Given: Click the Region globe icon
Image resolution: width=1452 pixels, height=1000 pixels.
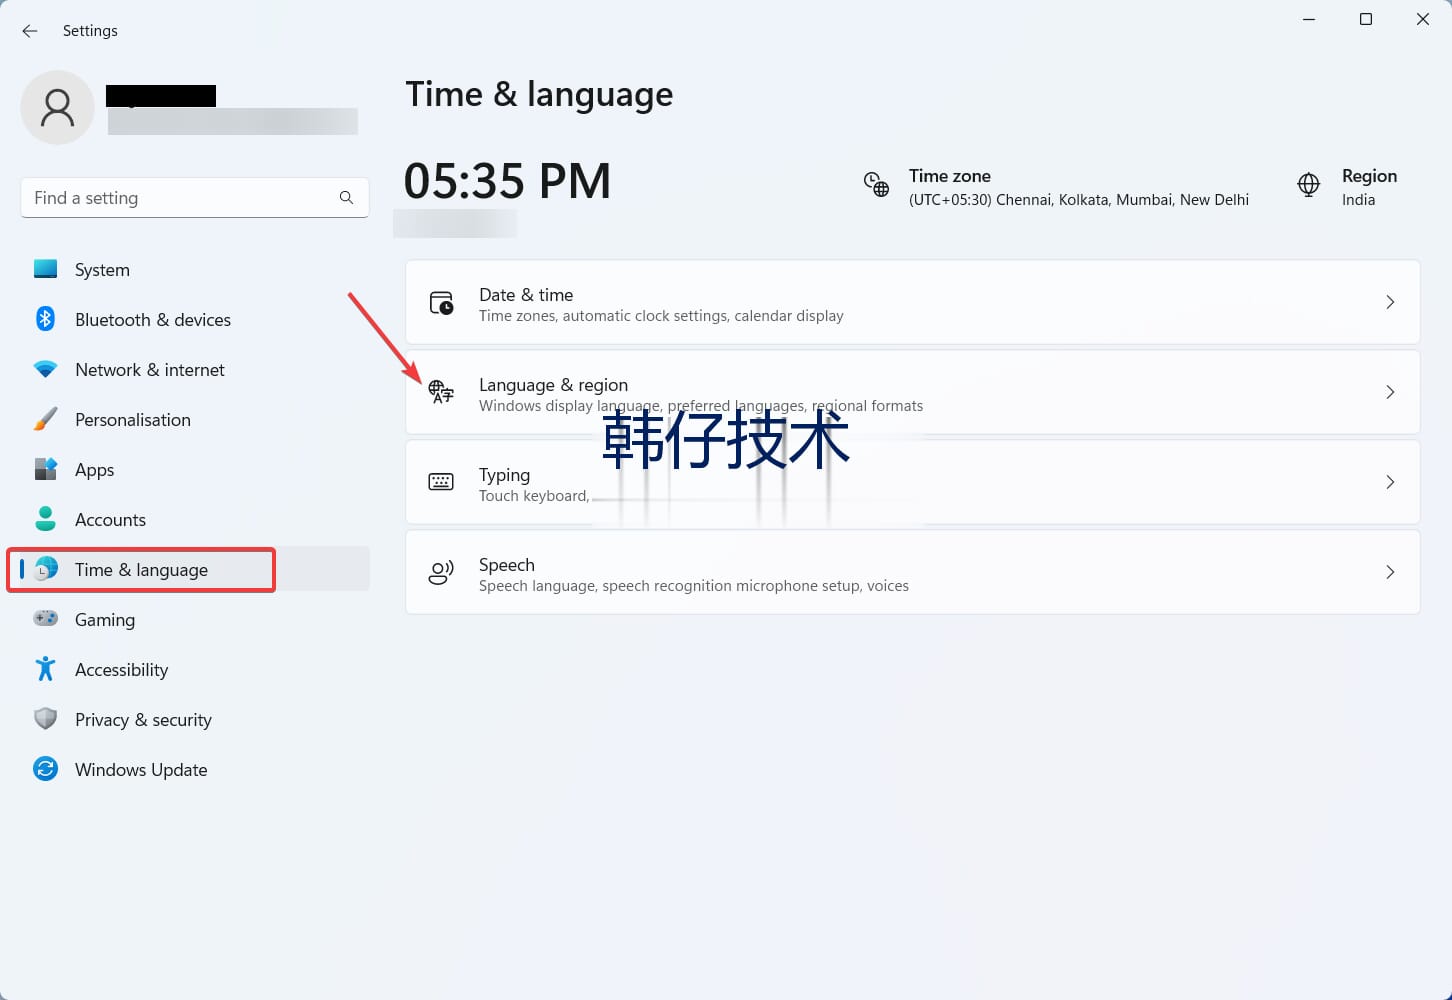Looking at the screenshot, I should 1308,185.
